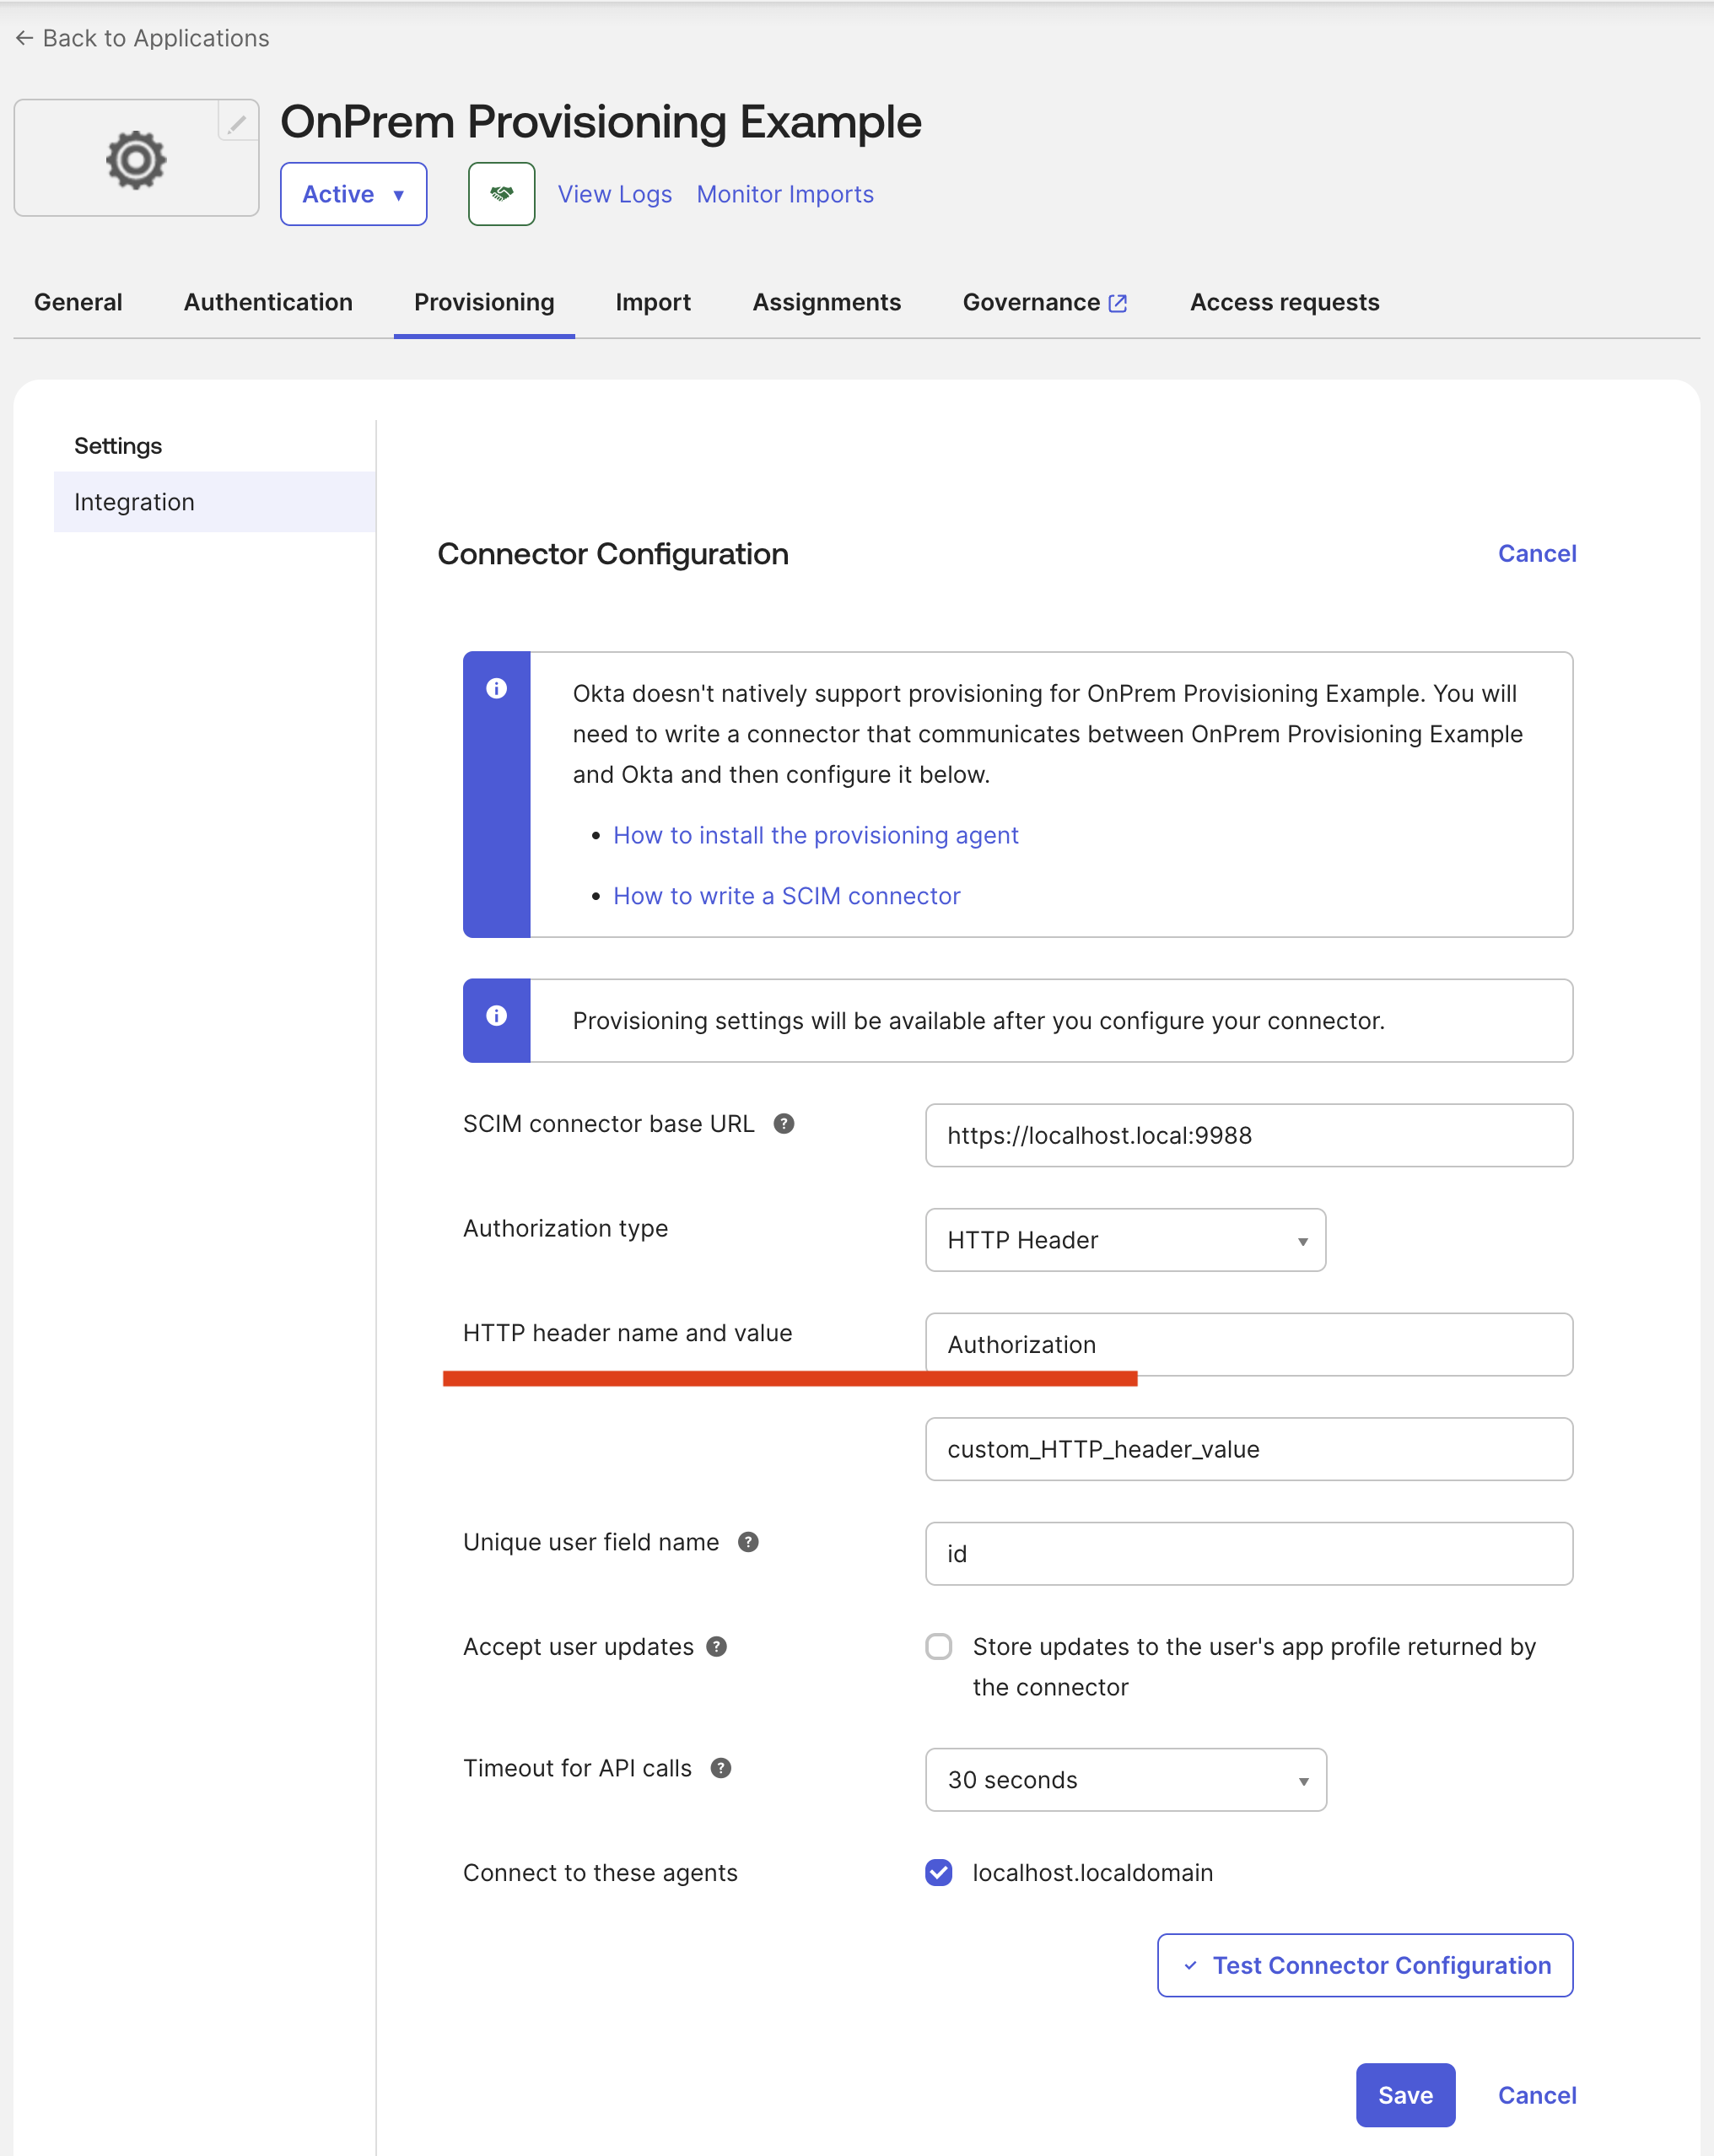Go to the Assignments tab
This screenshot has width=1714, height=2156.
click(x=826, y=302)
